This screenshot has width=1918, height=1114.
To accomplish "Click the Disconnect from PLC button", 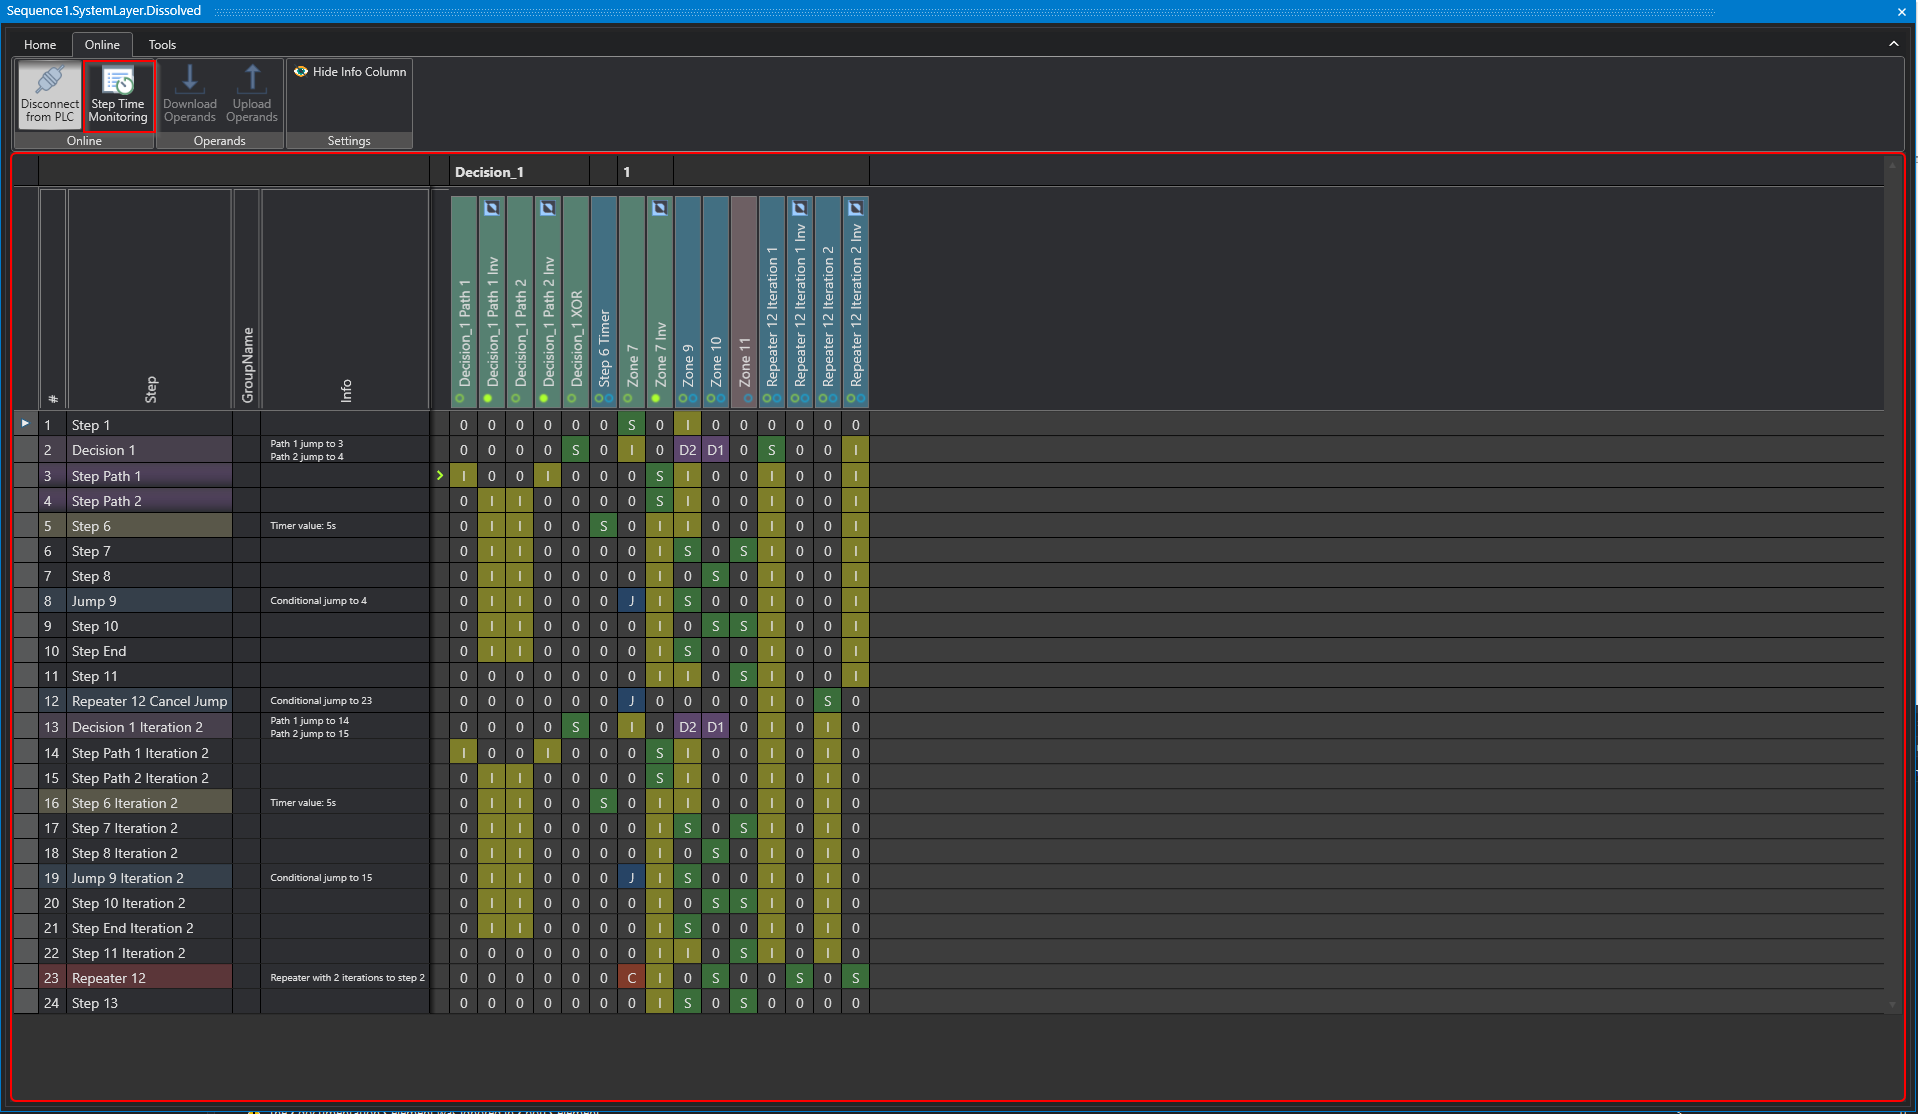I will click(50, 95).
